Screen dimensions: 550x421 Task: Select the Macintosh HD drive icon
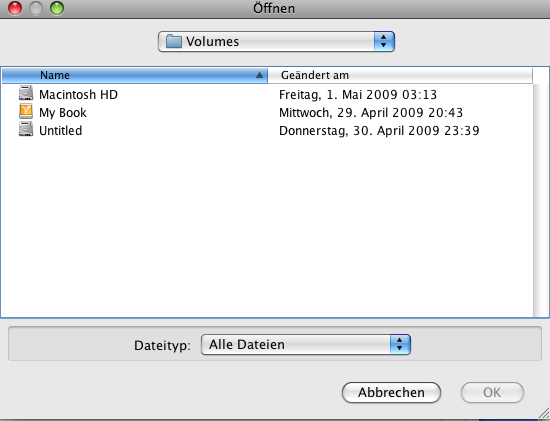pos(26,93)
